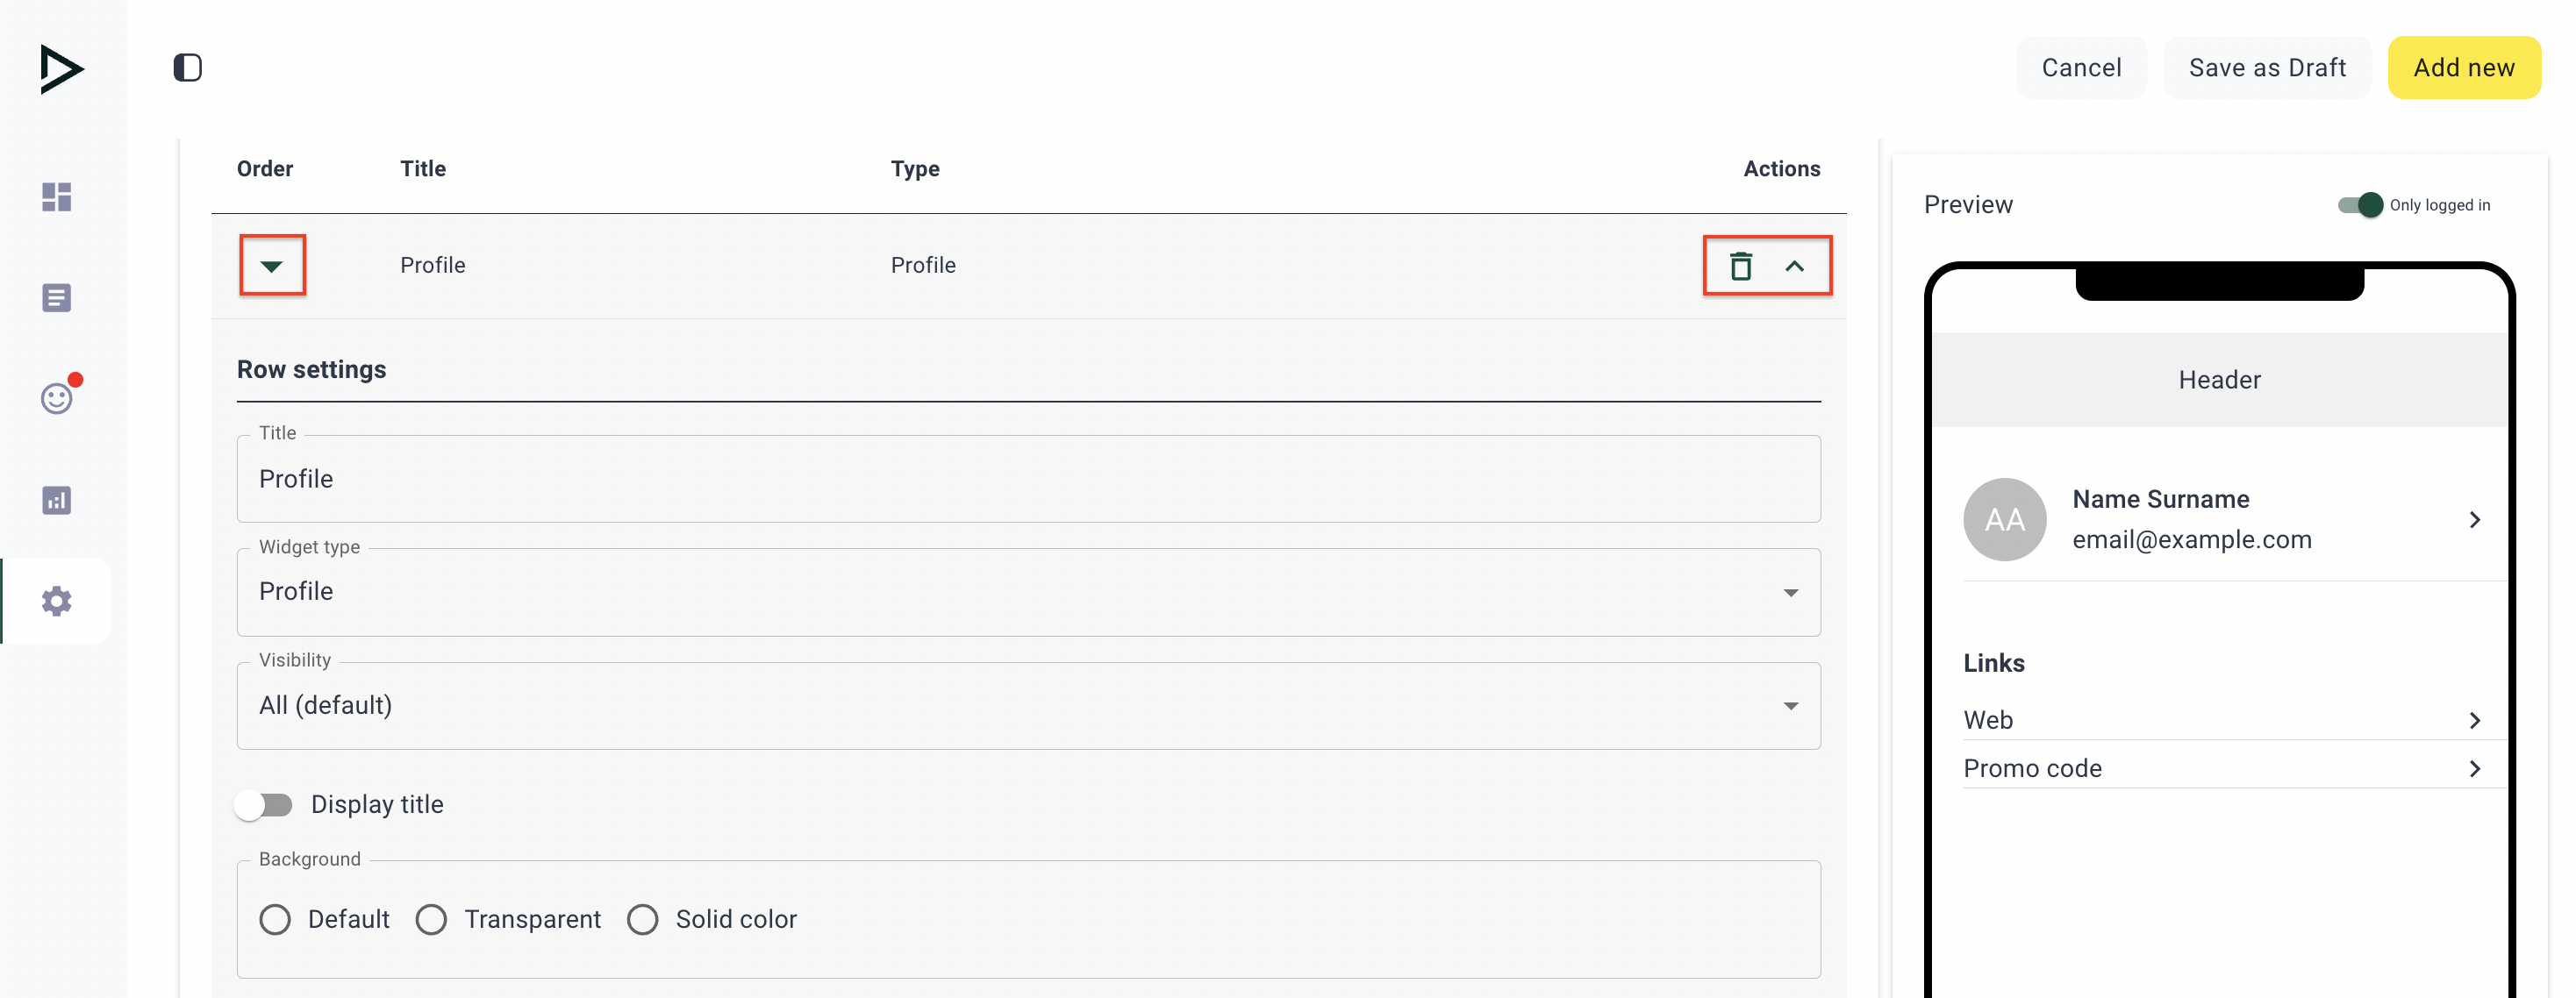This screenshot has width=2576, height=998.
Task: Turn off the Only logged in toggle
Action: pos(2360,205)
